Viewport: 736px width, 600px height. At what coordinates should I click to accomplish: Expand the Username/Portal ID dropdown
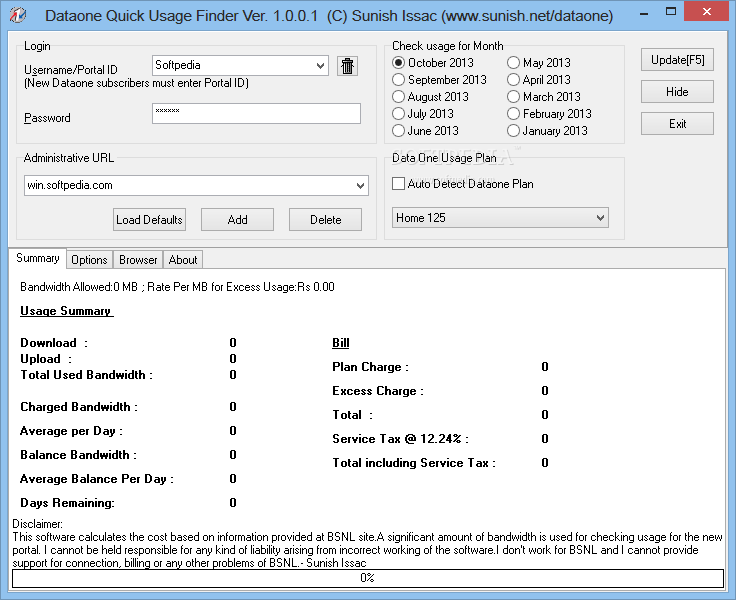(x=321, y=66)
